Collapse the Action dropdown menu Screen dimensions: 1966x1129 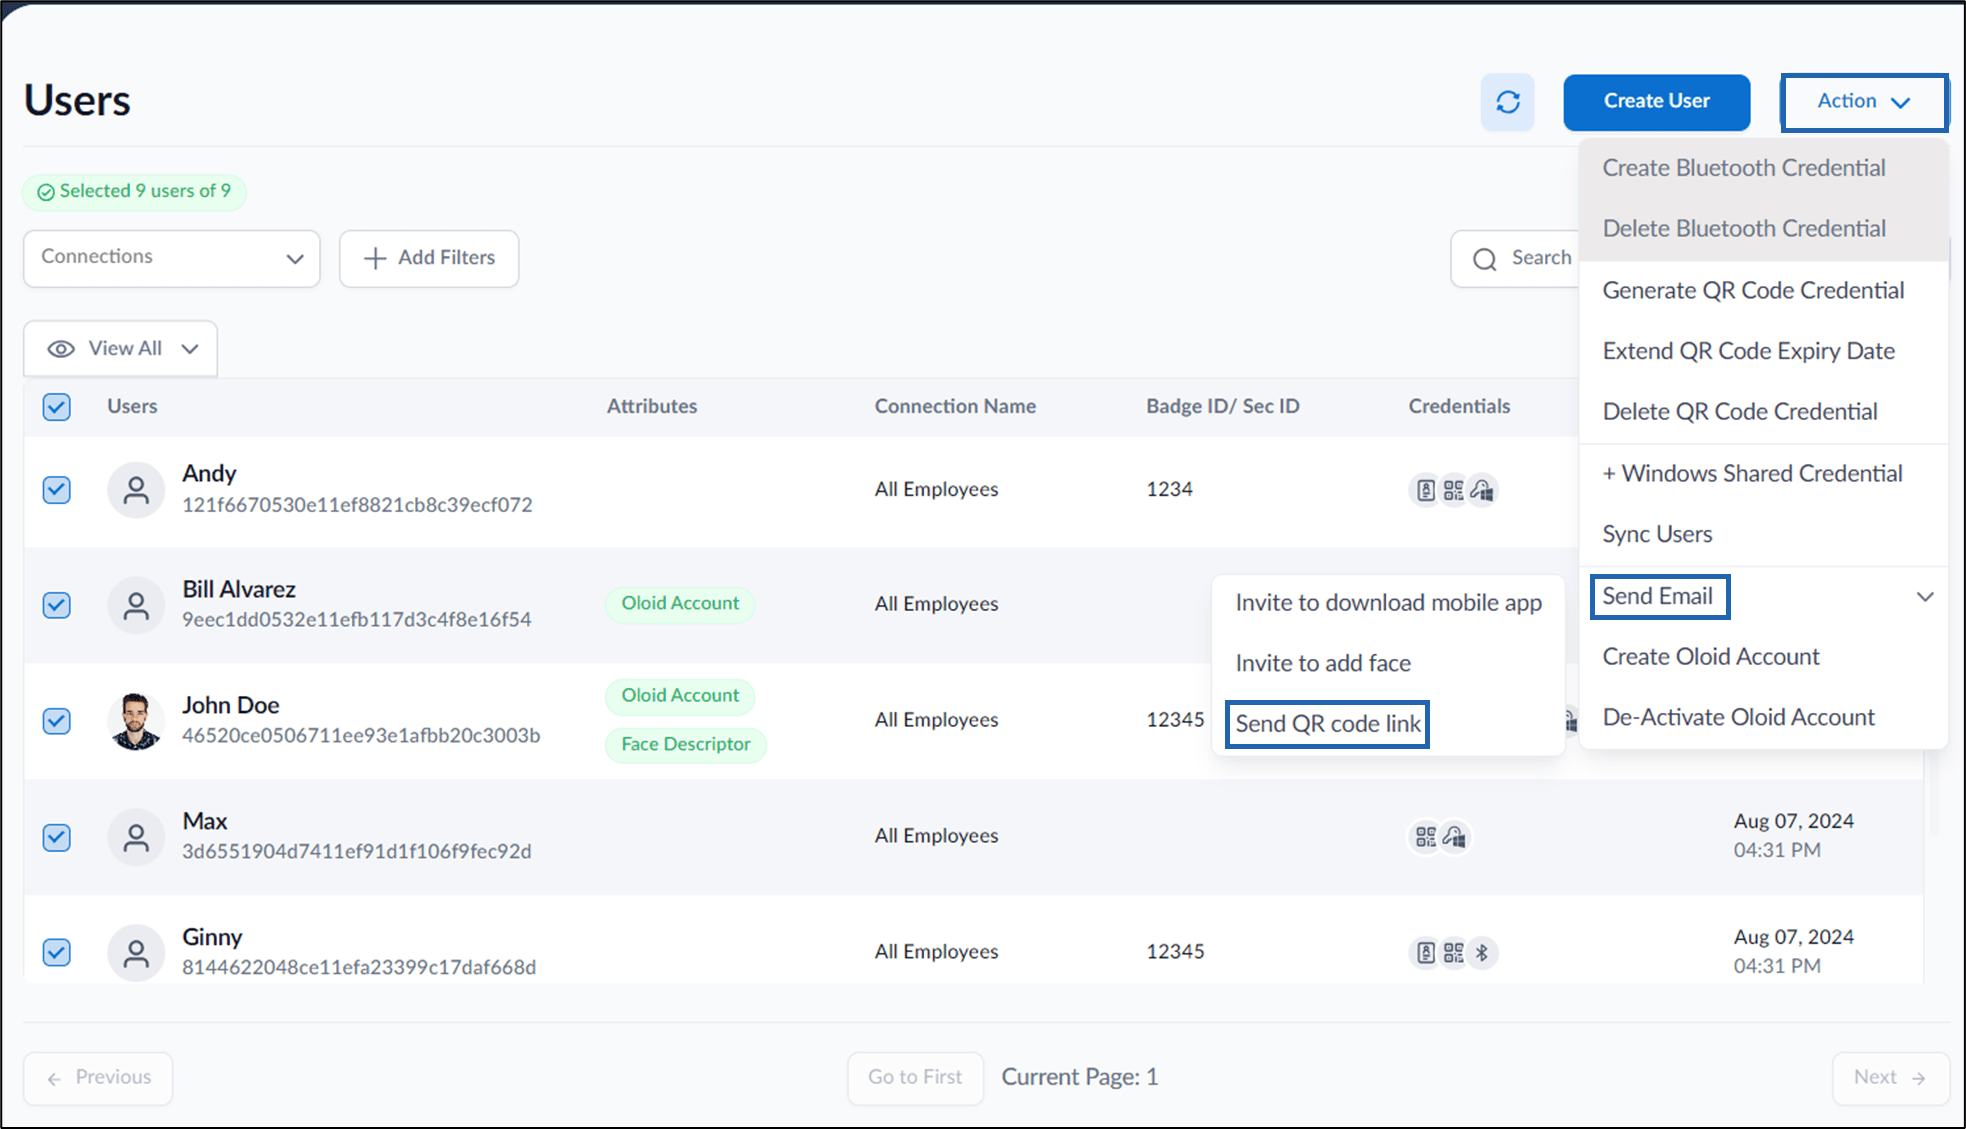(x=1864, y=102)
